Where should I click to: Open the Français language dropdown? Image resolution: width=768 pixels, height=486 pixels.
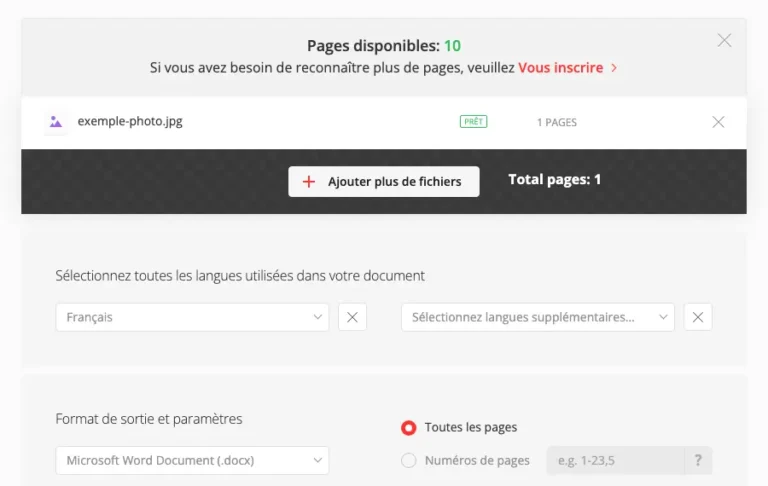pyautogui.click(x=192, y=317)
